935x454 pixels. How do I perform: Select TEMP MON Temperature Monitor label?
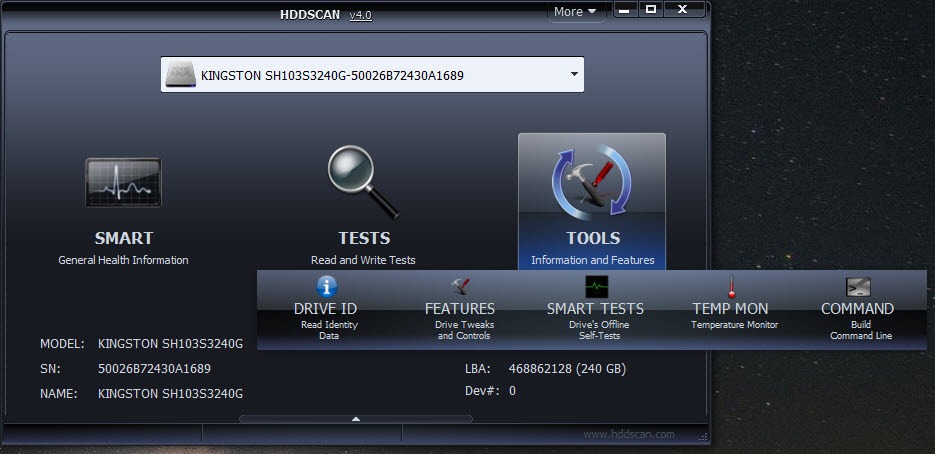pyautogui.click(x=735, y=325)
